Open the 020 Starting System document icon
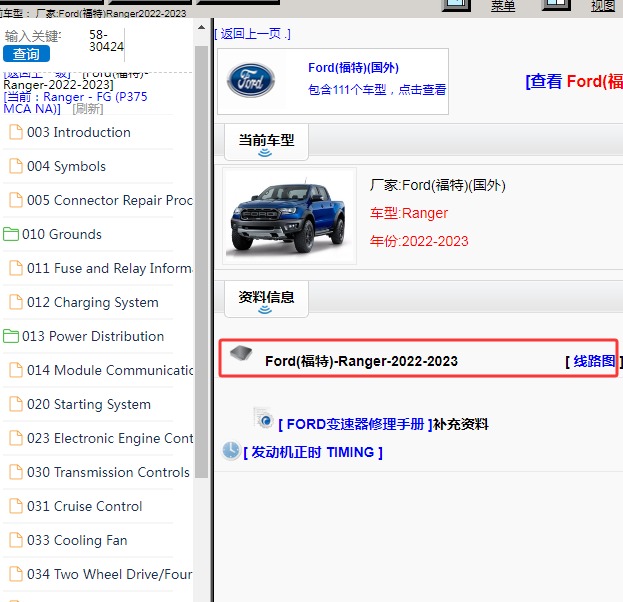This screenshot has height=602, width=623. 16,404
